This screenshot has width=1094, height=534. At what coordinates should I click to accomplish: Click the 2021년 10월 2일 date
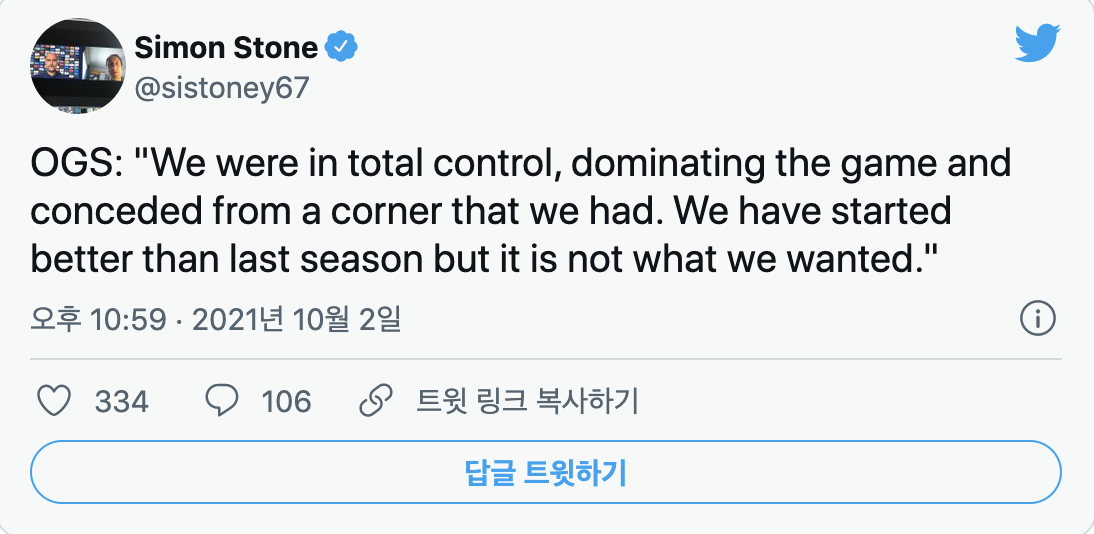(296, 320)
